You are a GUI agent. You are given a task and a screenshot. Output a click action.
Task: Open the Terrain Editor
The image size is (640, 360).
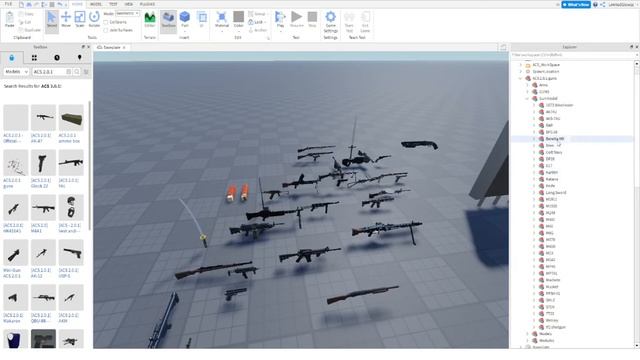(150, 19)
